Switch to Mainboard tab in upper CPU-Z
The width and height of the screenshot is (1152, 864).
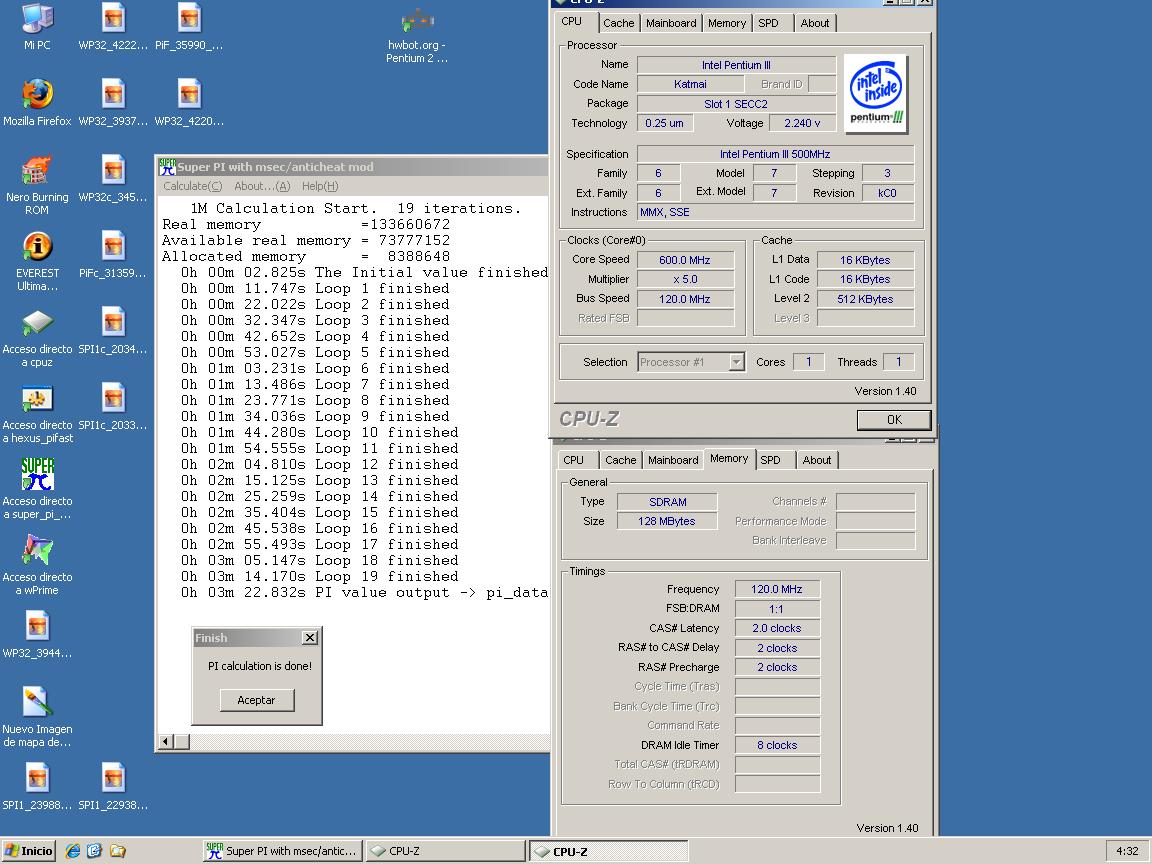point(671,23)
